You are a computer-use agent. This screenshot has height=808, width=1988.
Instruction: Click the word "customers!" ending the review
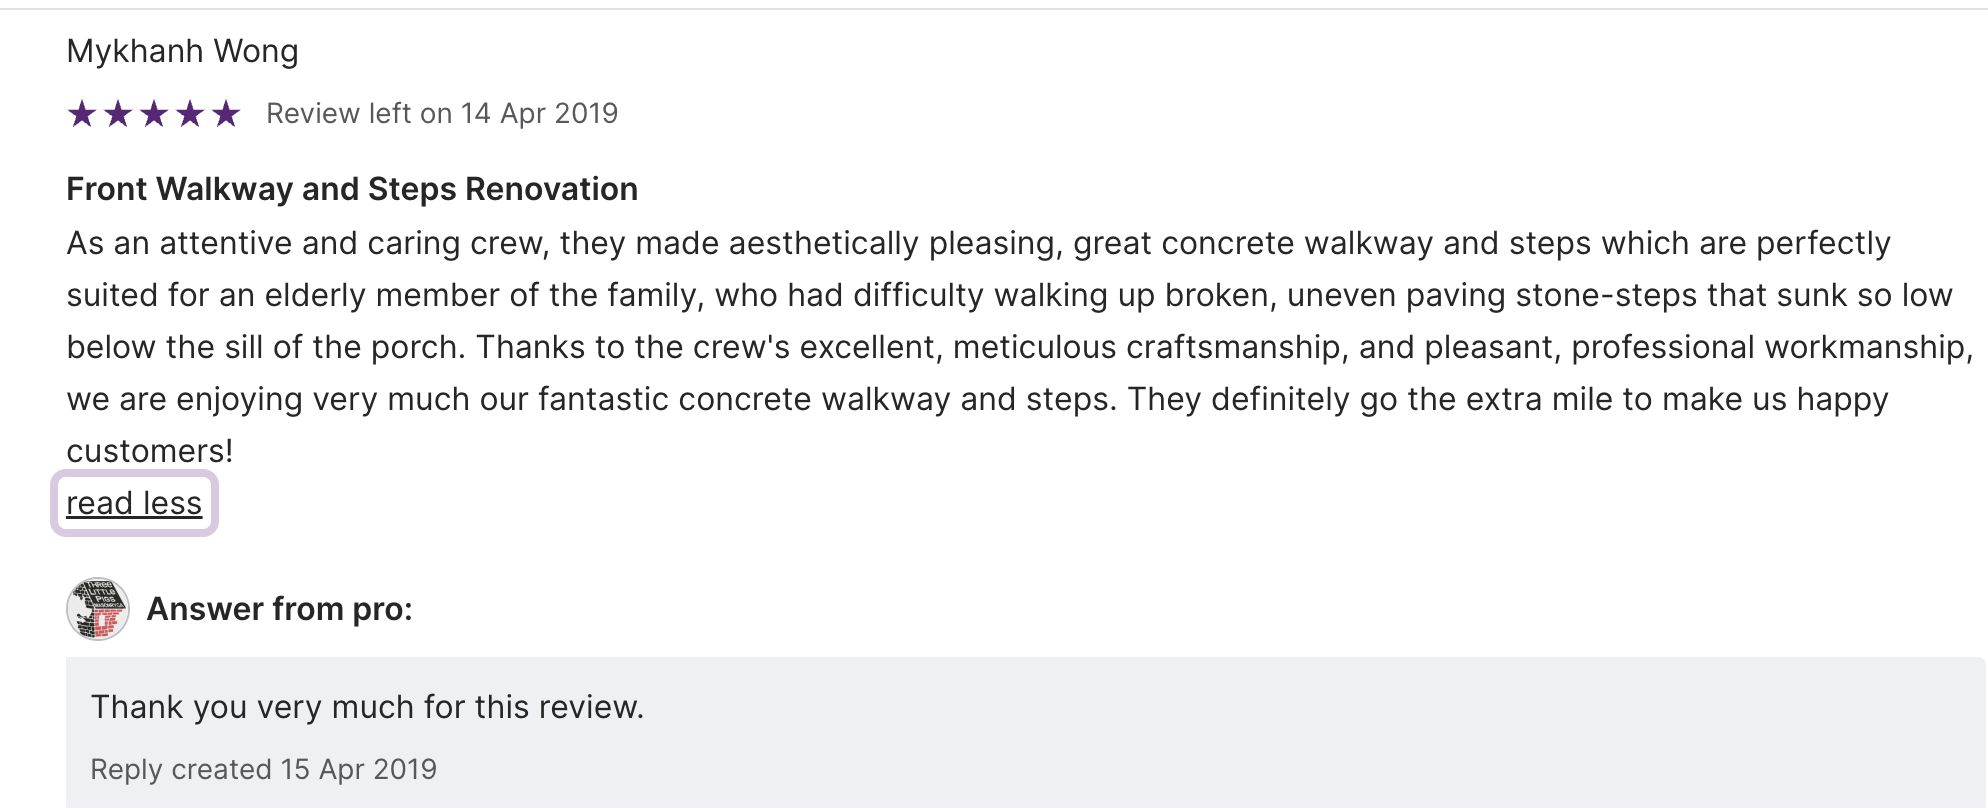pos(150,451)
